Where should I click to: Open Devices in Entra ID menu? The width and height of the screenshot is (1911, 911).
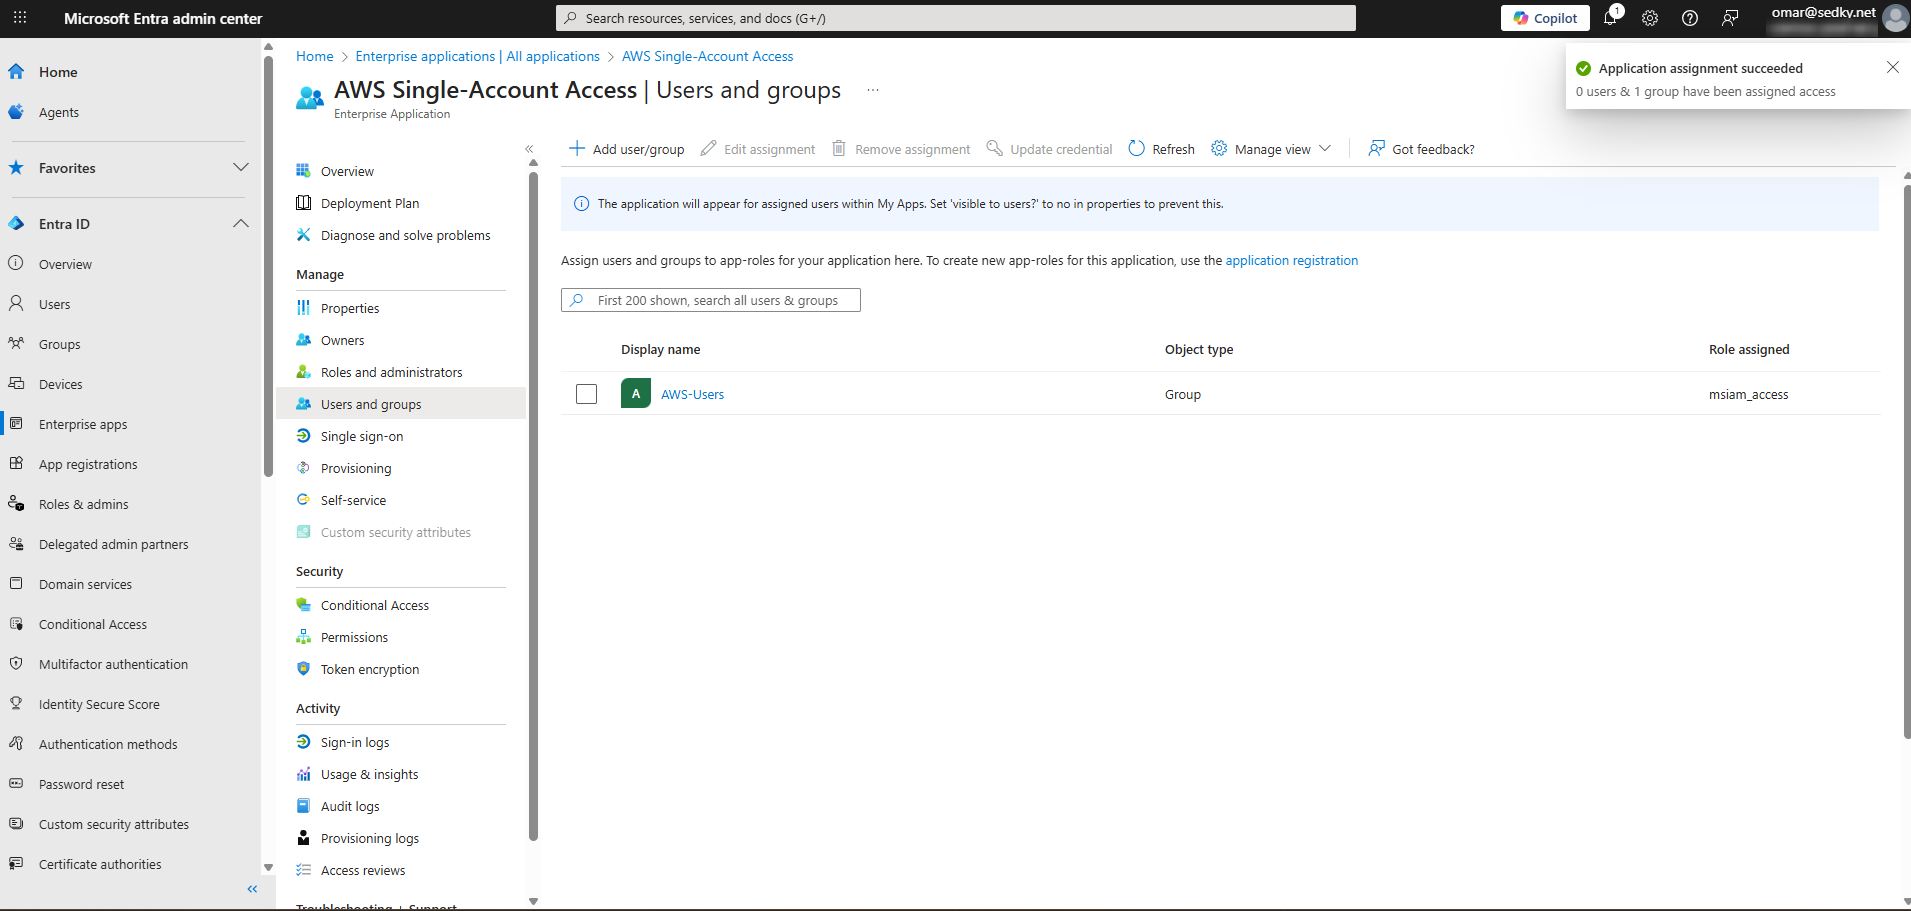point(60,384)
